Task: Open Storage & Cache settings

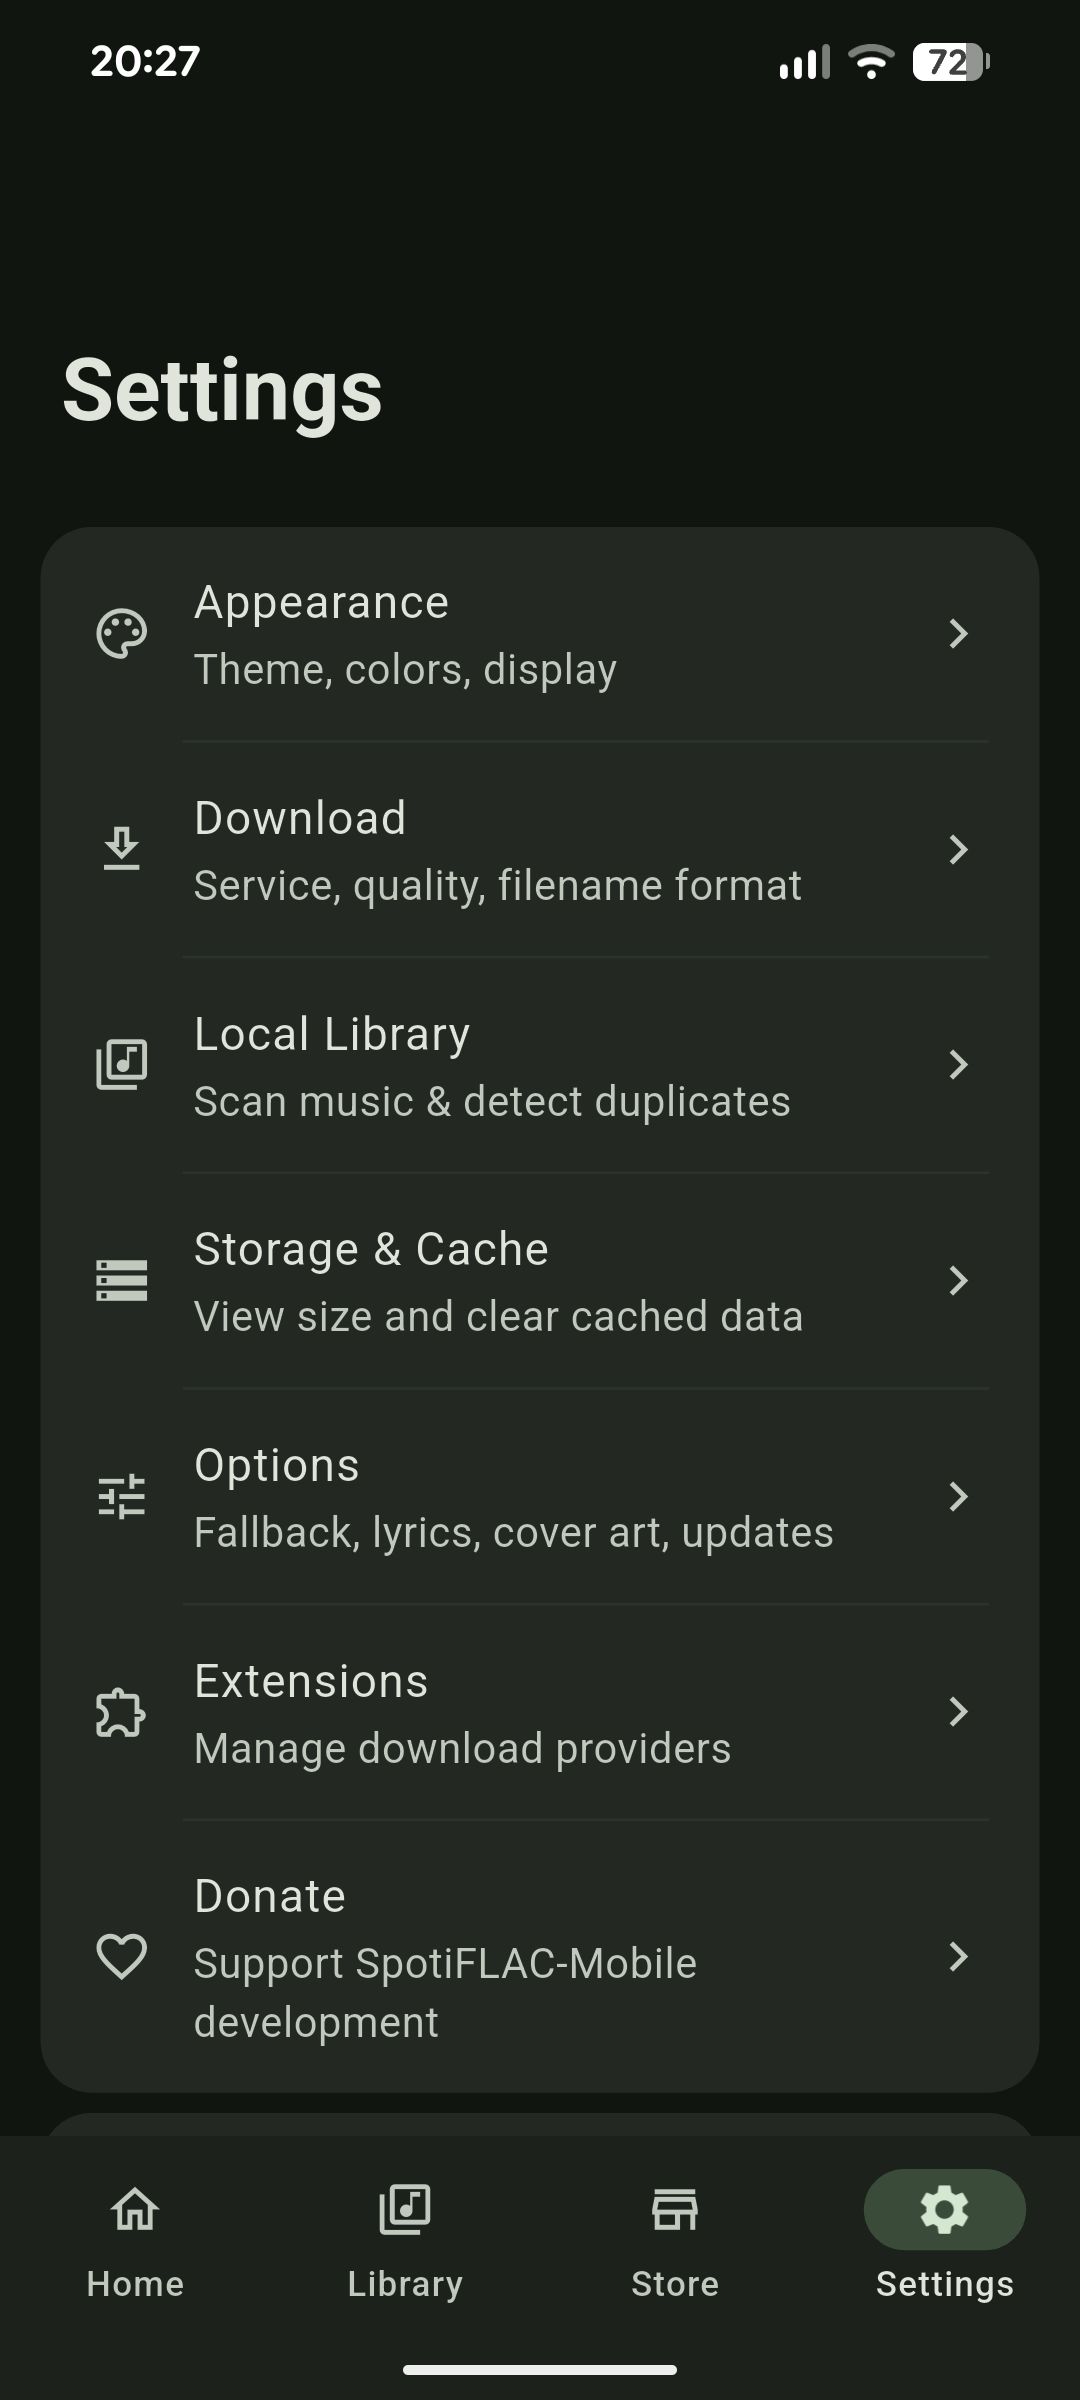Action: (x=540, y=1280)
